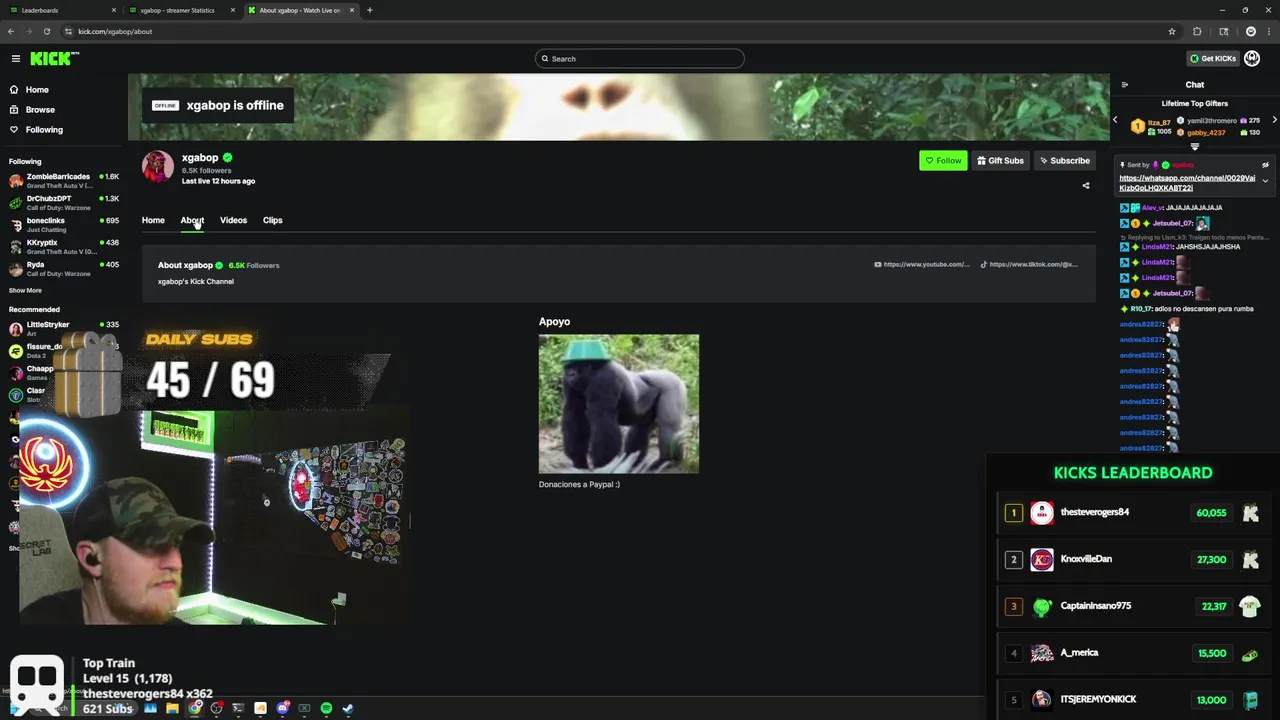This screenshot has width=1280, height=720.
Task: Open DrChubzDPT channel in Following
Action: click(x=64, y=203)
